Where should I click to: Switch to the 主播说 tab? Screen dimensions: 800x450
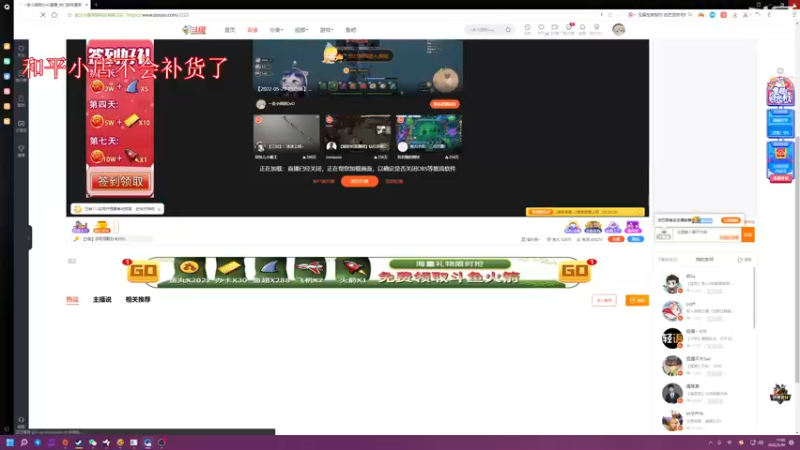tap(102, 299)
